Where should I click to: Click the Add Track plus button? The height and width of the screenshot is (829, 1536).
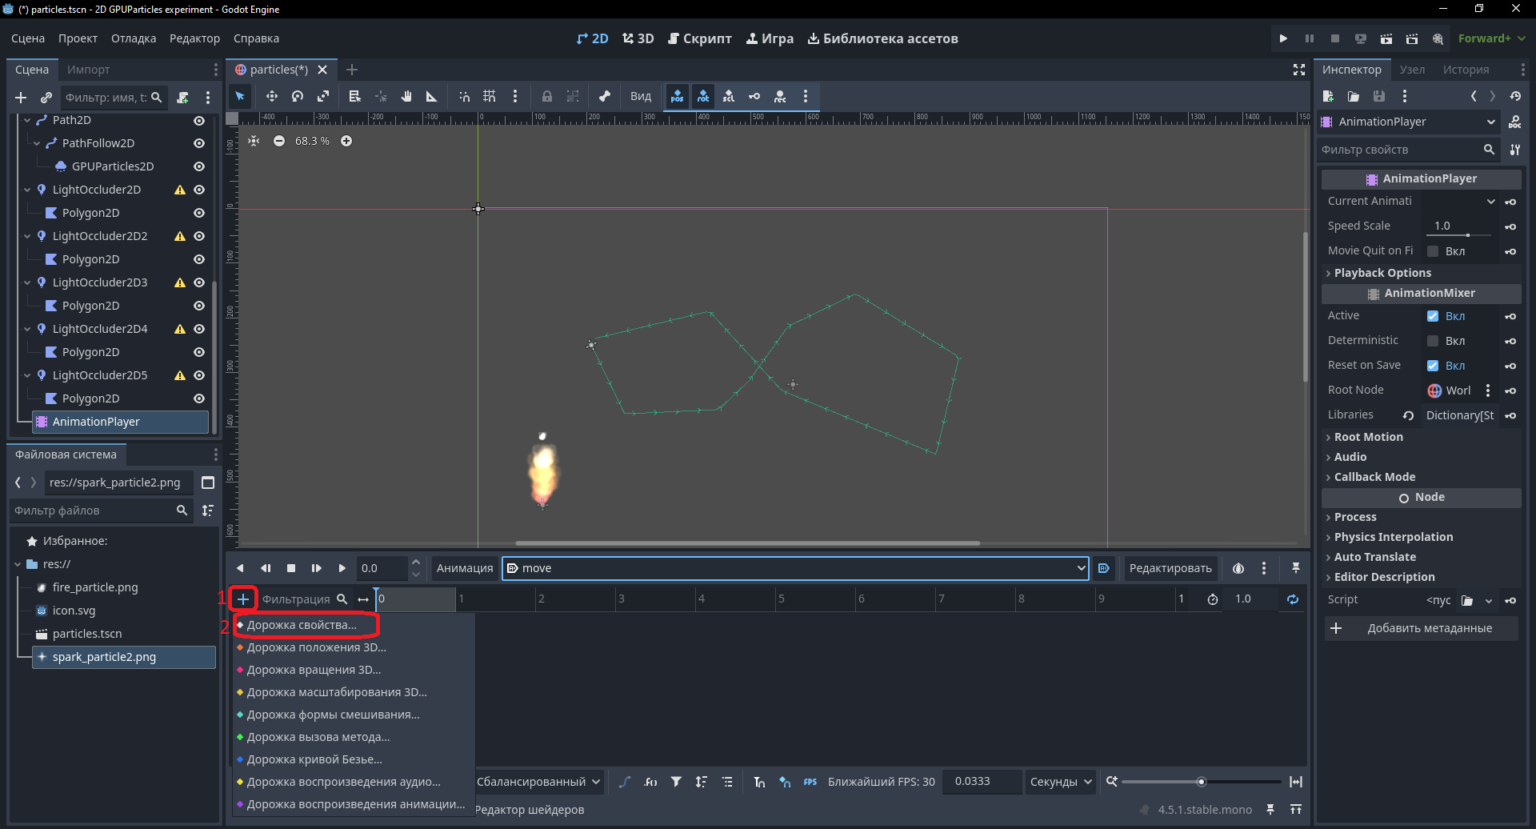click(243, 599)
